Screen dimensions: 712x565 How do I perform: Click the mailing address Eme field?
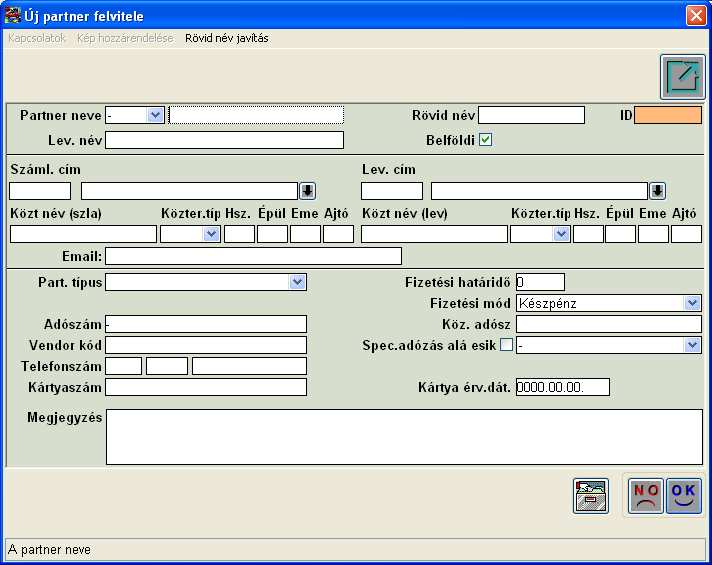(x=653, y=234)
